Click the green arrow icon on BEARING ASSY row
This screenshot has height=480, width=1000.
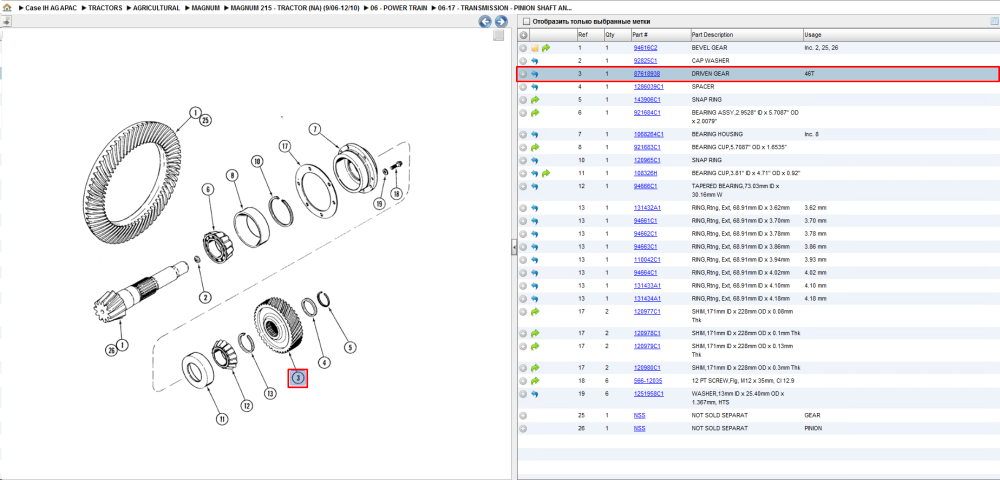[535, 113]
